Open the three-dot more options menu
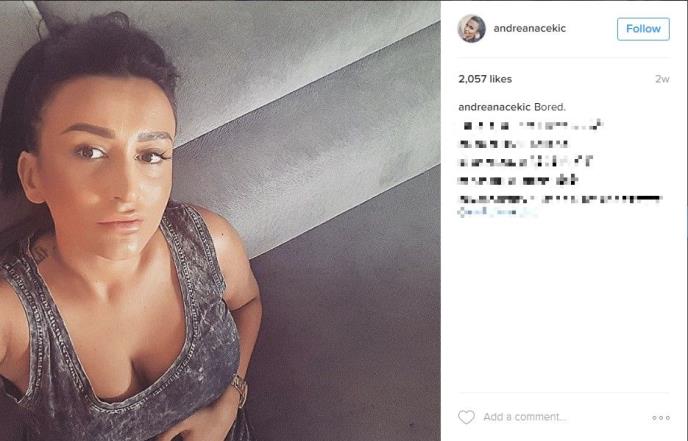 coord(661,418)
